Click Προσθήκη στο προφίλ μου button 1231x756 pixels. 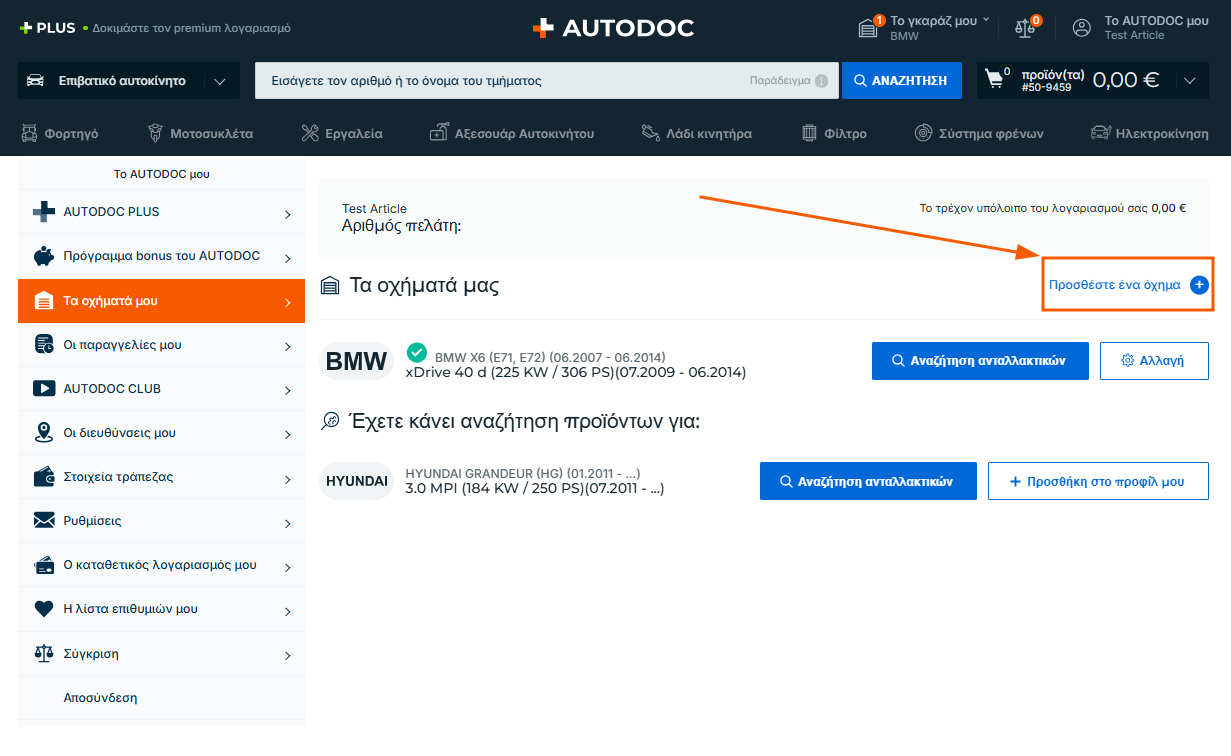[1098, 481]
